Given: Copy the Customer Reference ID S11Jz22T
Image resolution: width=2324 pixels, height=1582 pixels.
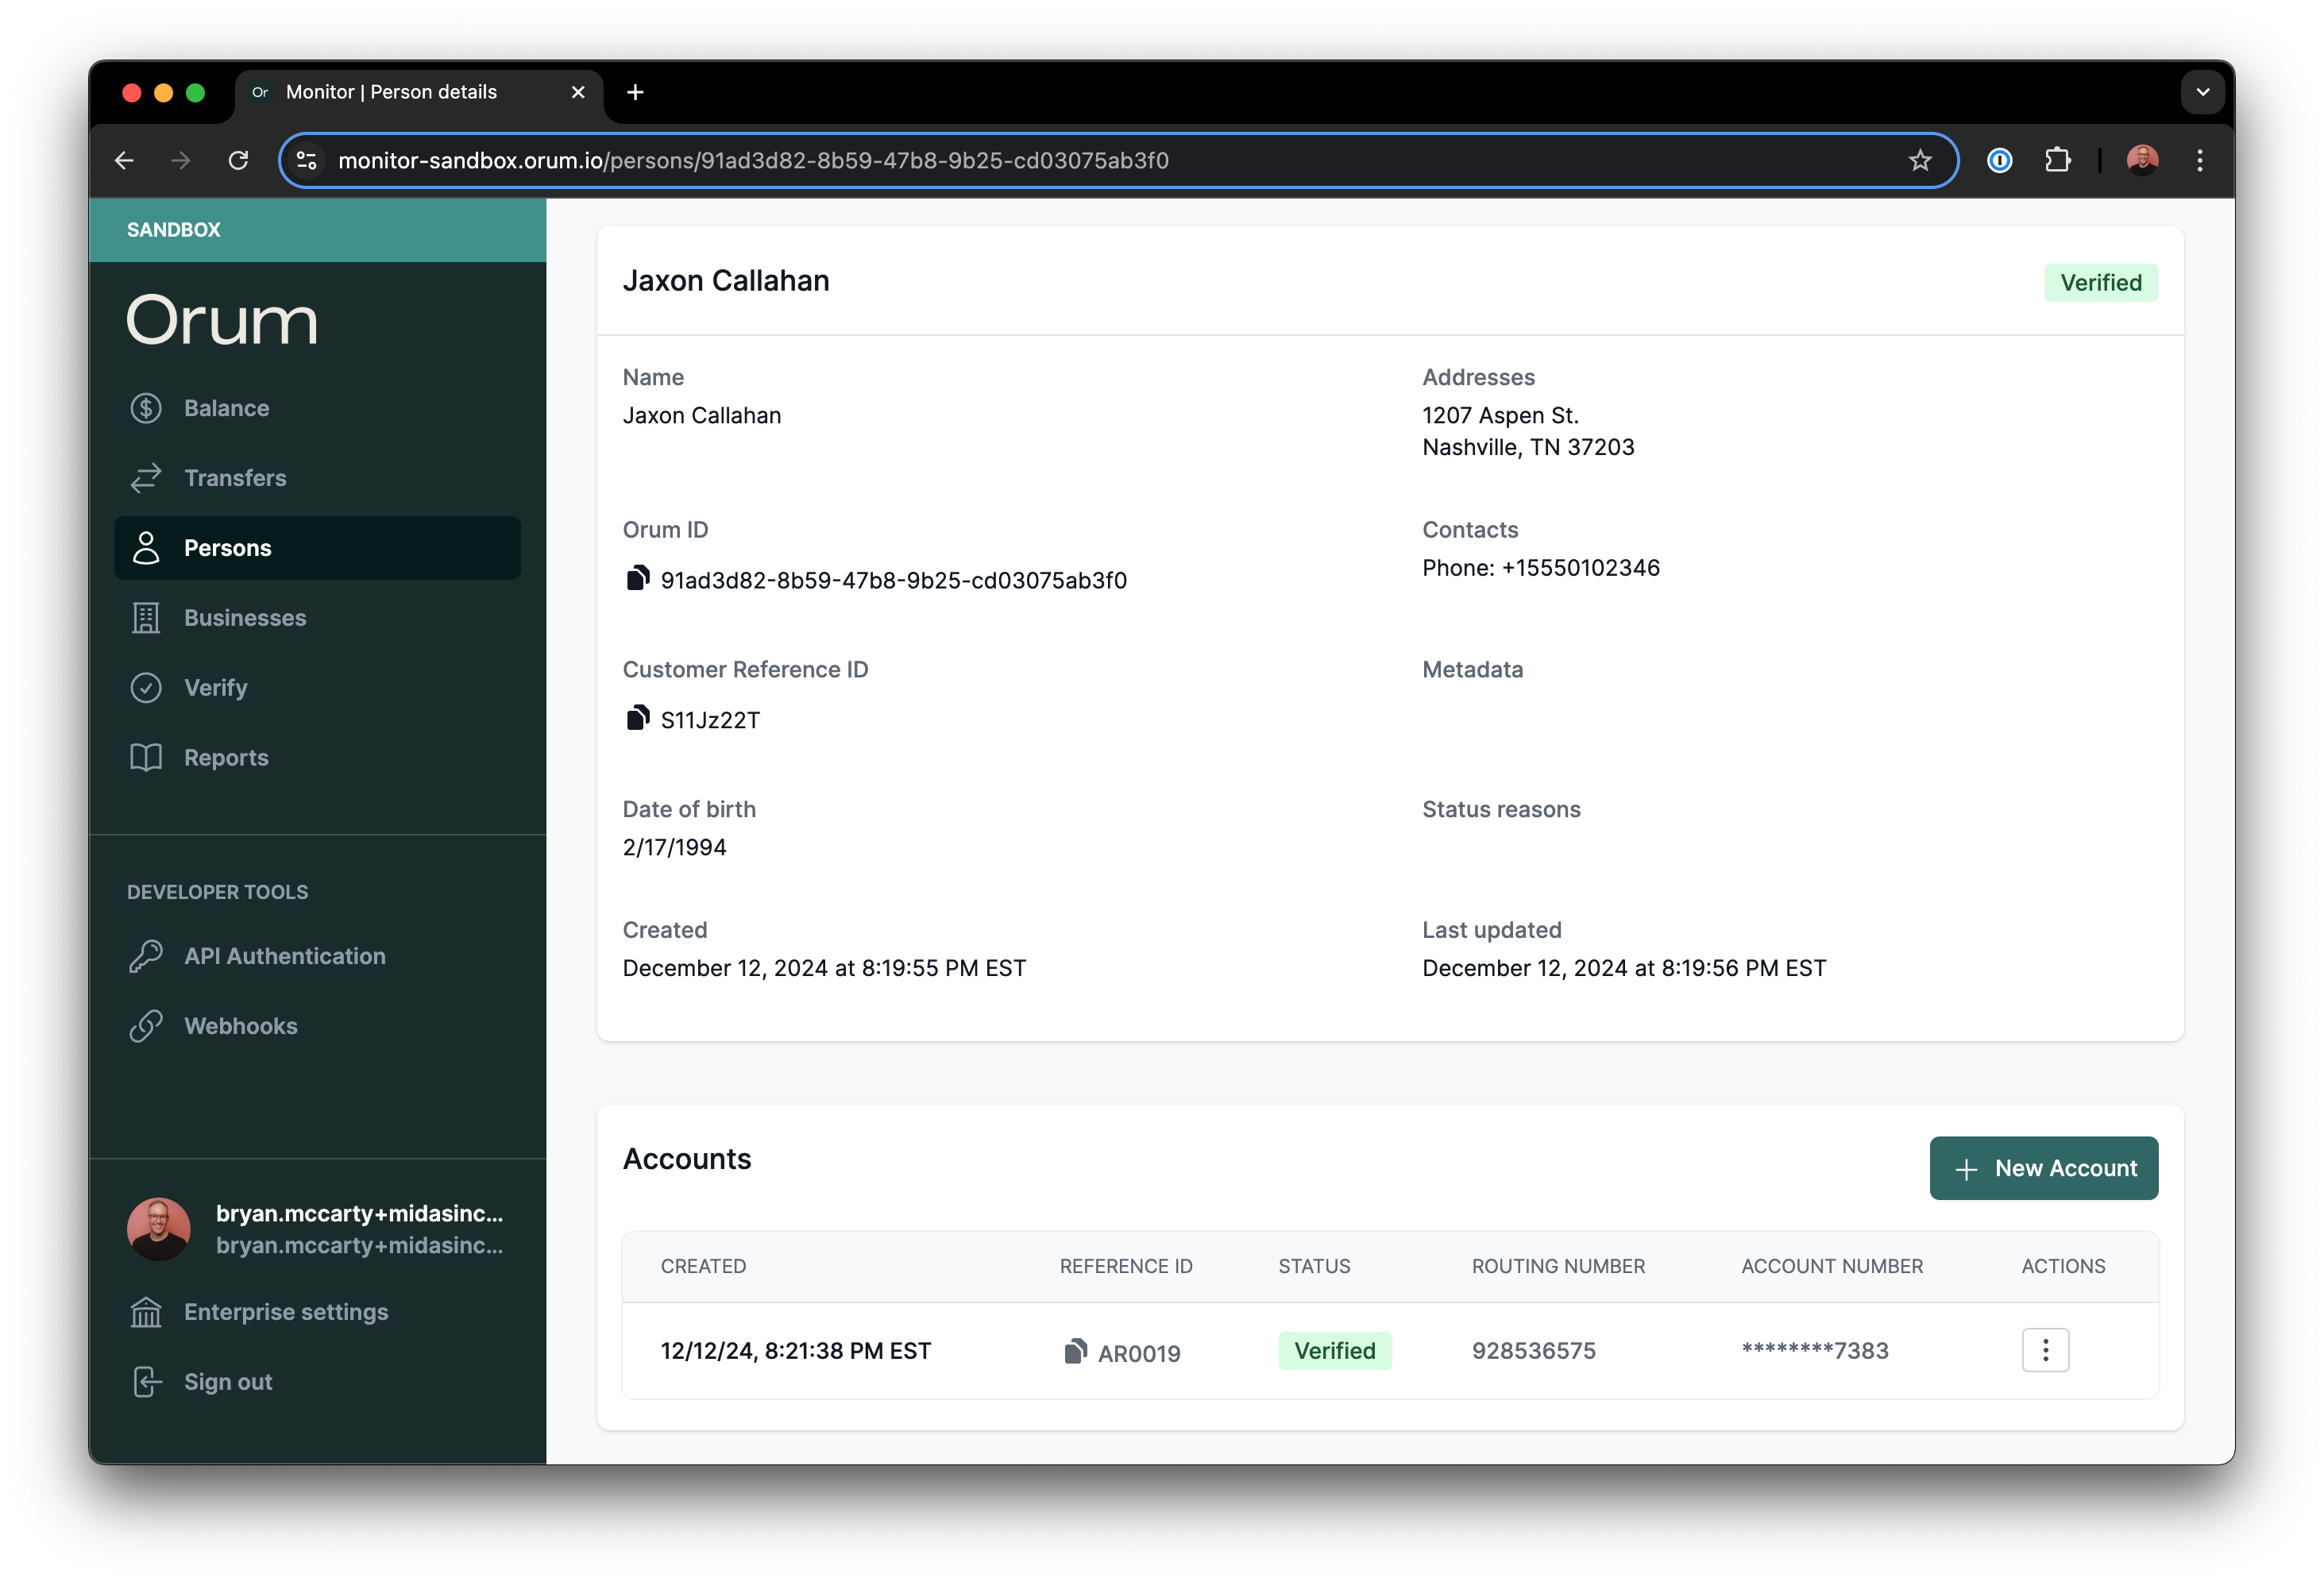Looking at the screenshot, I should (637, 718).
